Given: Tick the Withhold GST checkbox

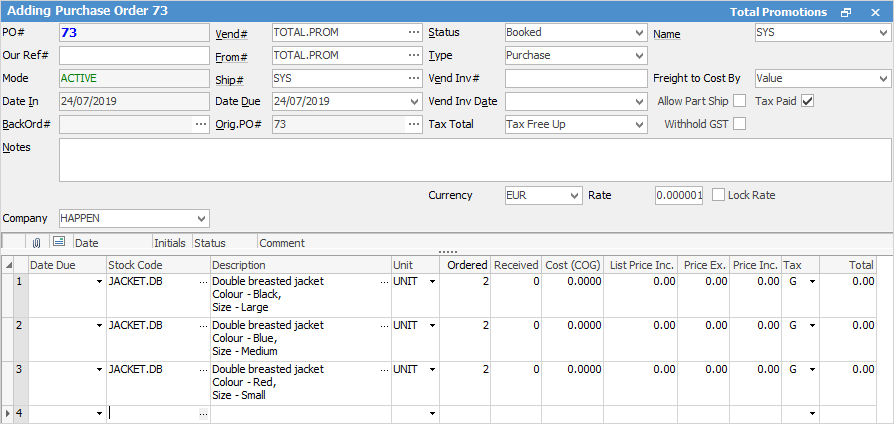Looking at the screenshot, I should click(740, 124).
